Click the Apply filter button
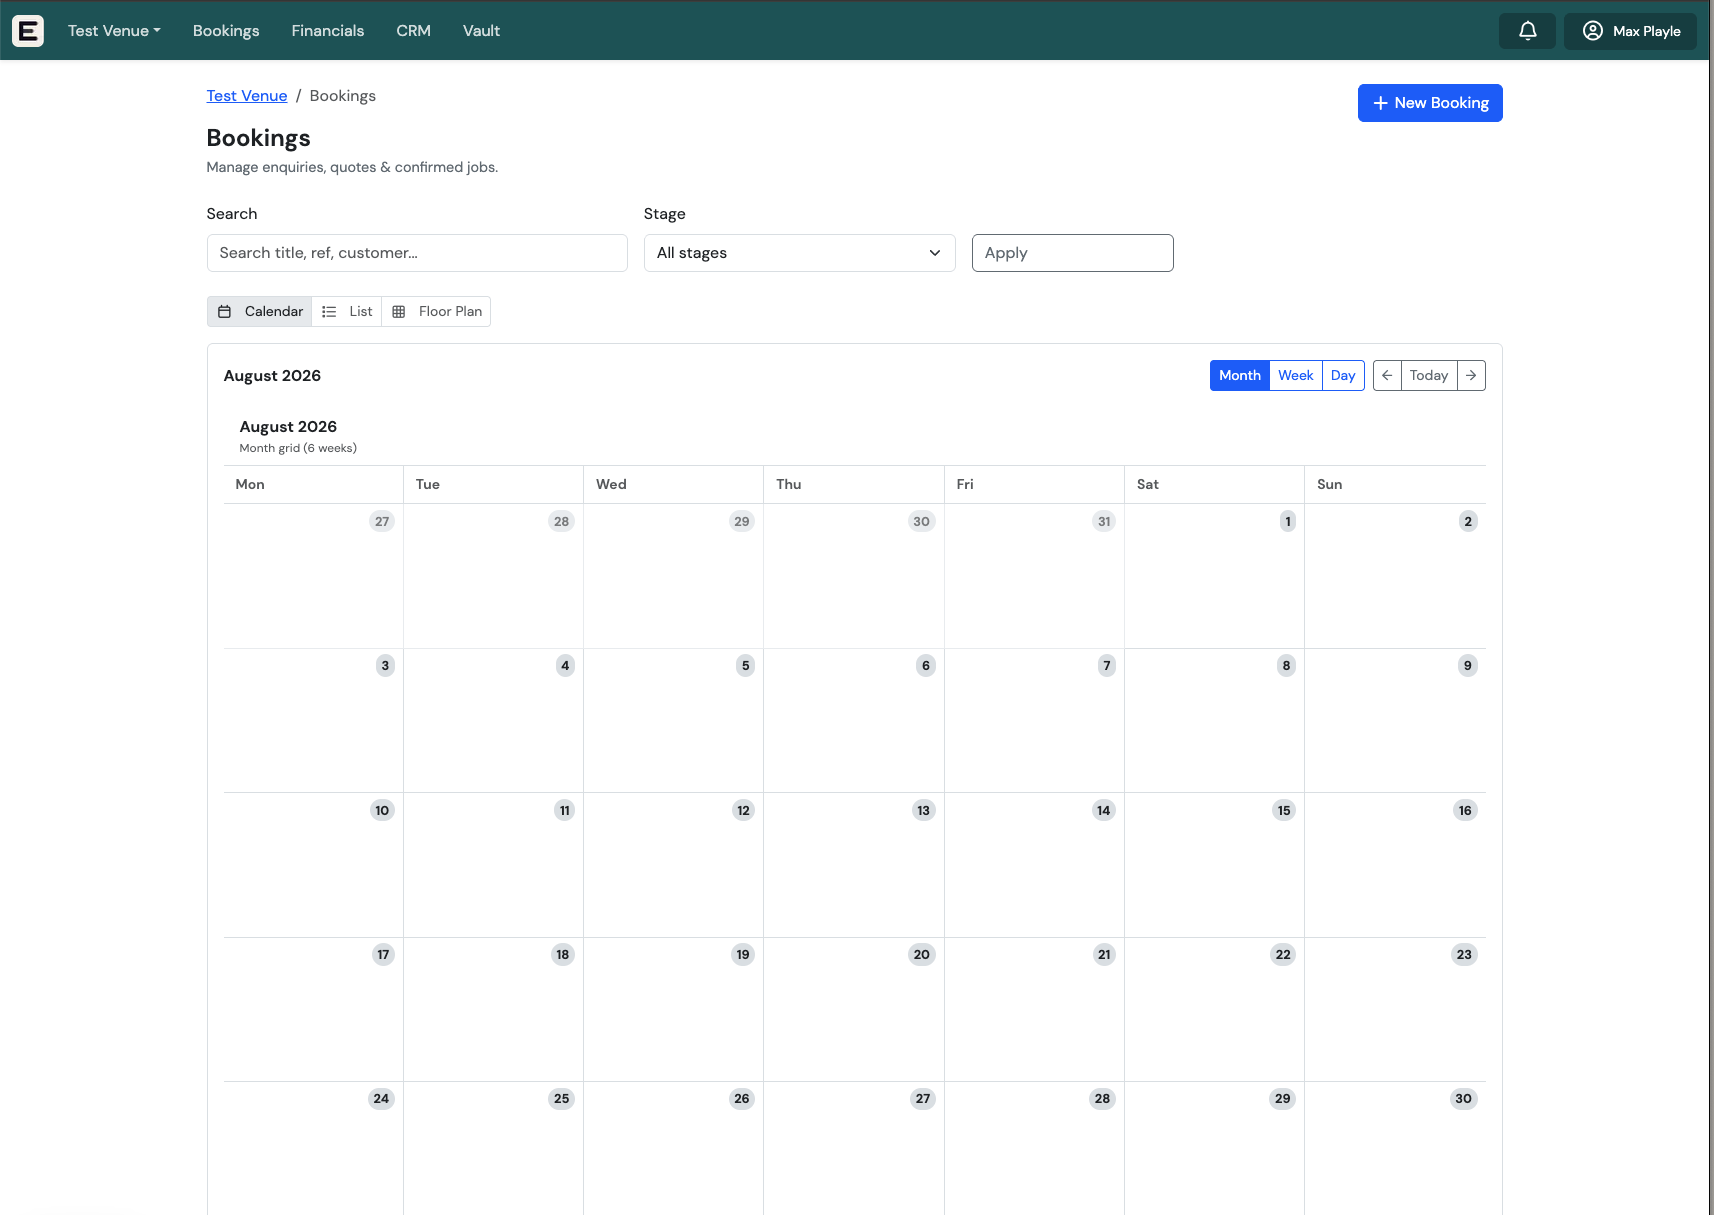This screenshot has width=1714, height=1215. [1072, 253]
